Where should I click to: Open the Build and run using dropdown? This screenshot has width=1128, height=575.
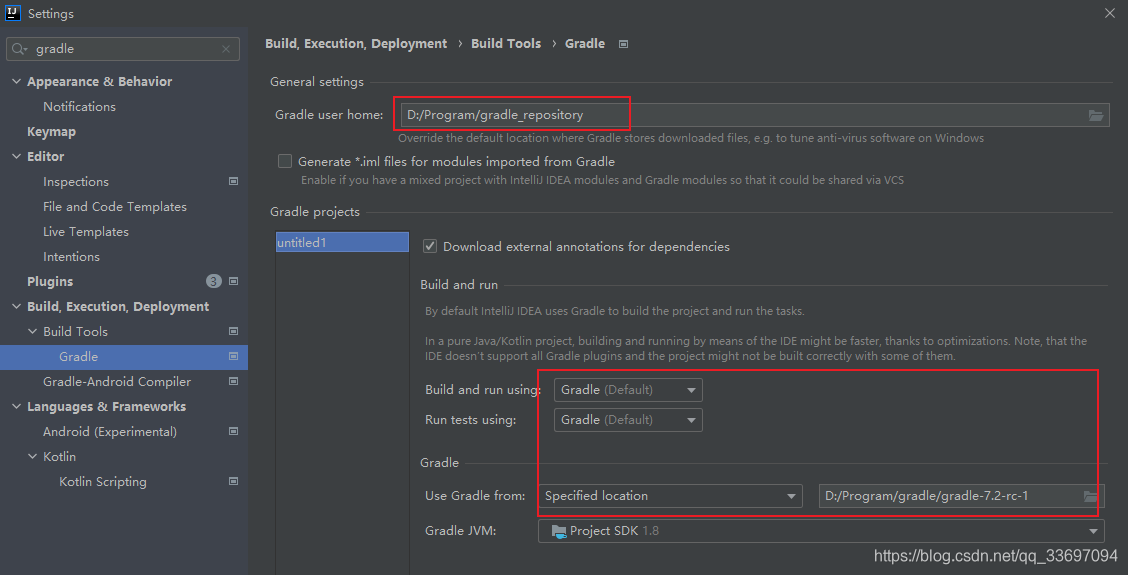pos(628,390)
